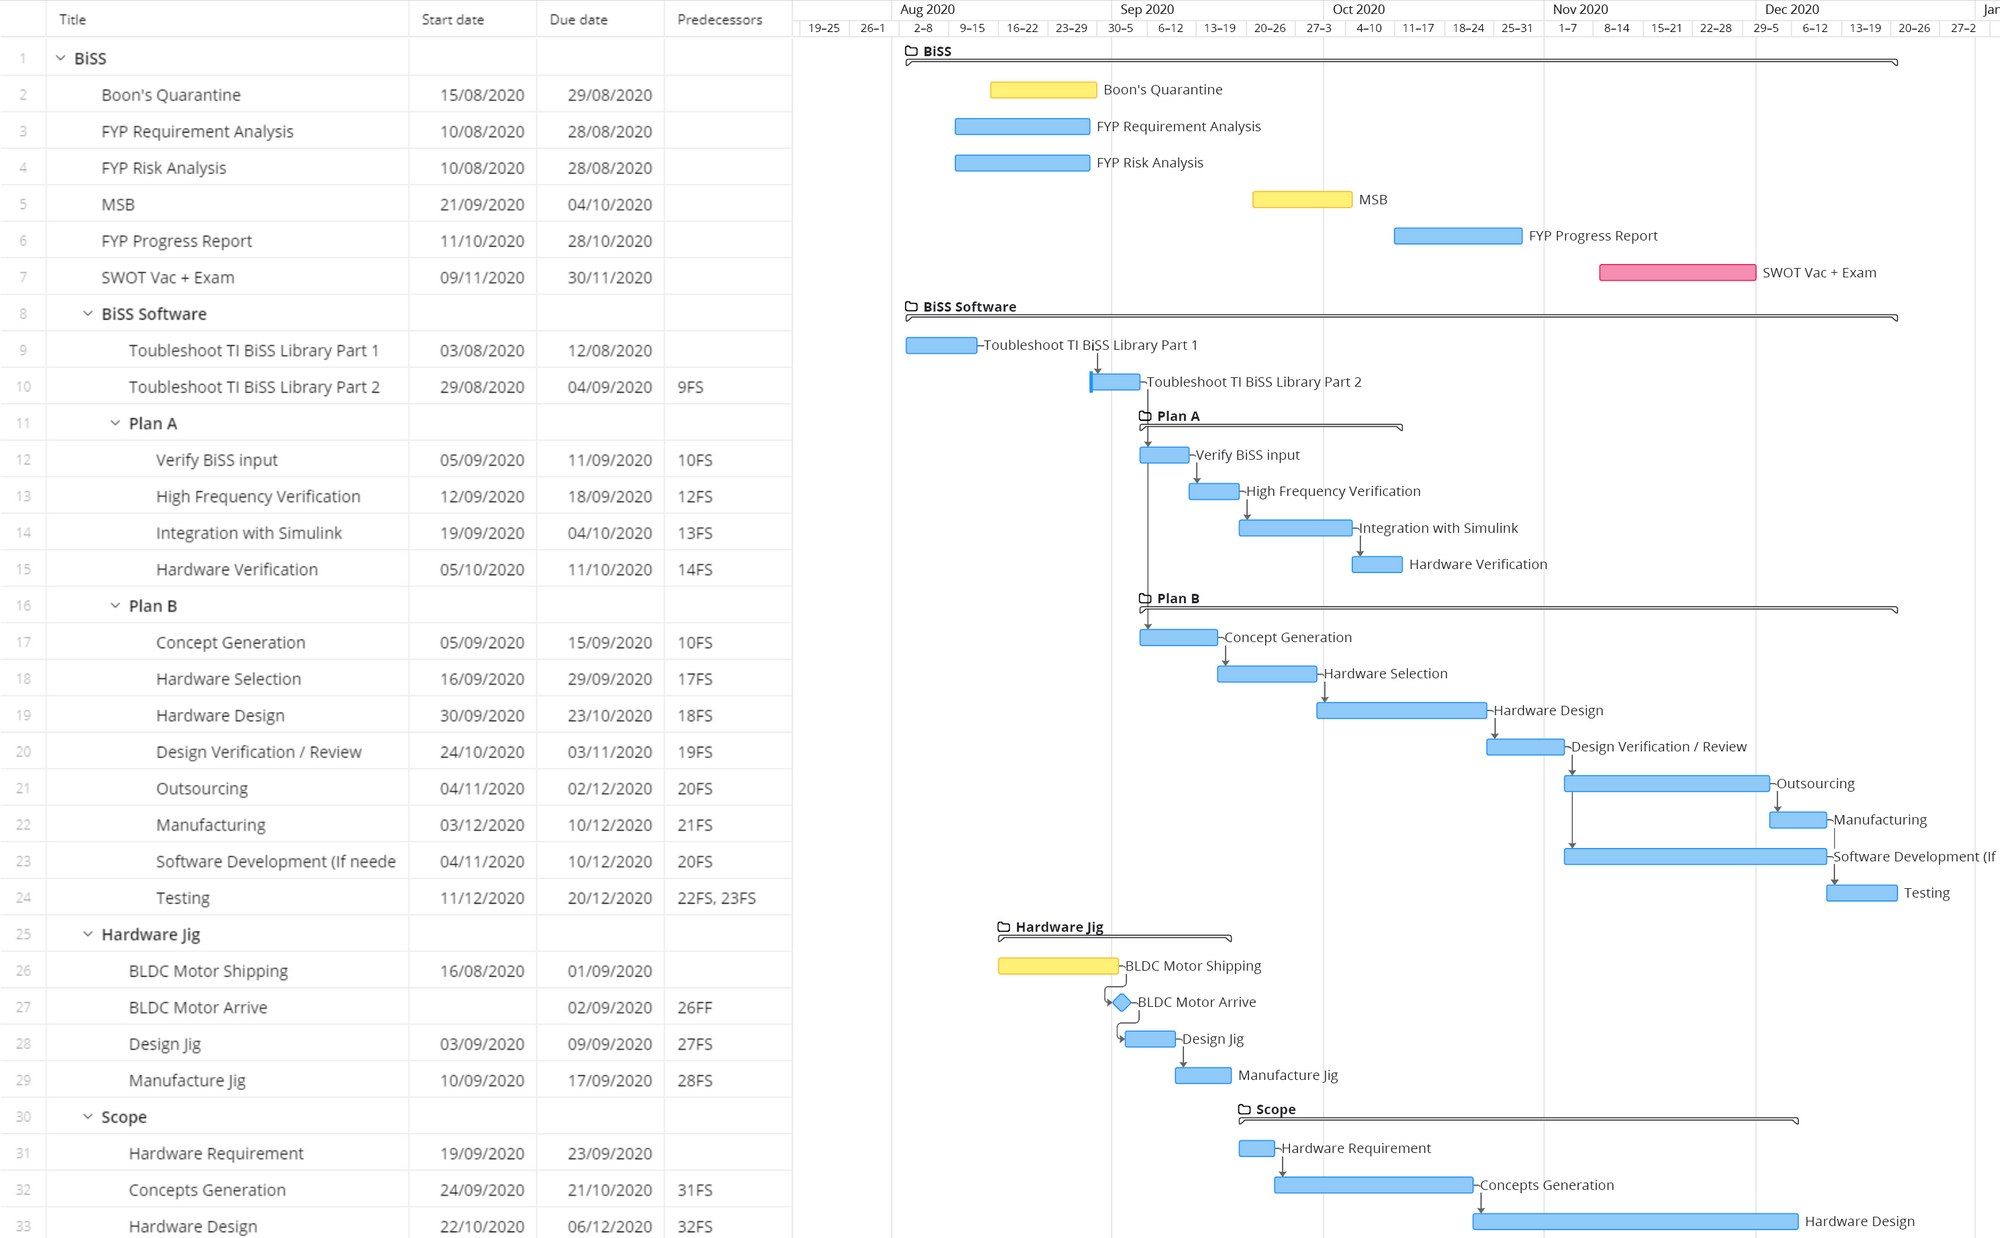Click Testing predecessors cell 22FS, 23FS
The image size is (2000, 1238).
coord(716,898)
